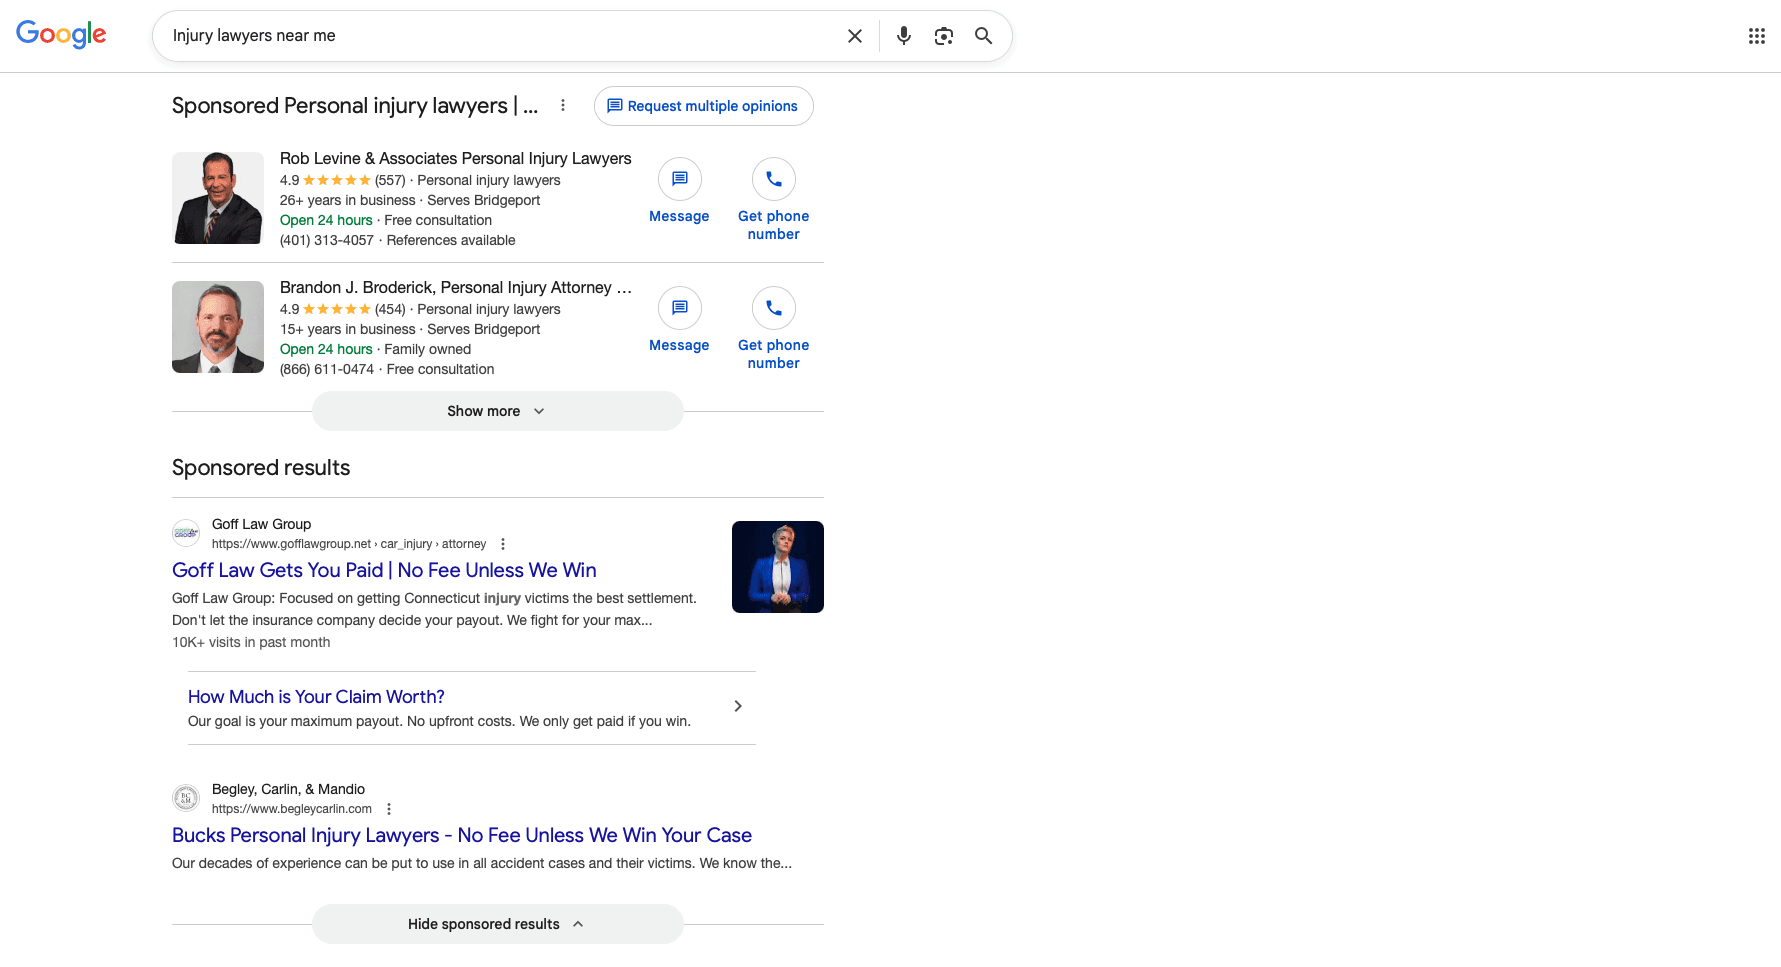This screenshot has width=1781, height=967.
Task: Collapse Hide sponsored results
Action: click(x=498, y=924)
